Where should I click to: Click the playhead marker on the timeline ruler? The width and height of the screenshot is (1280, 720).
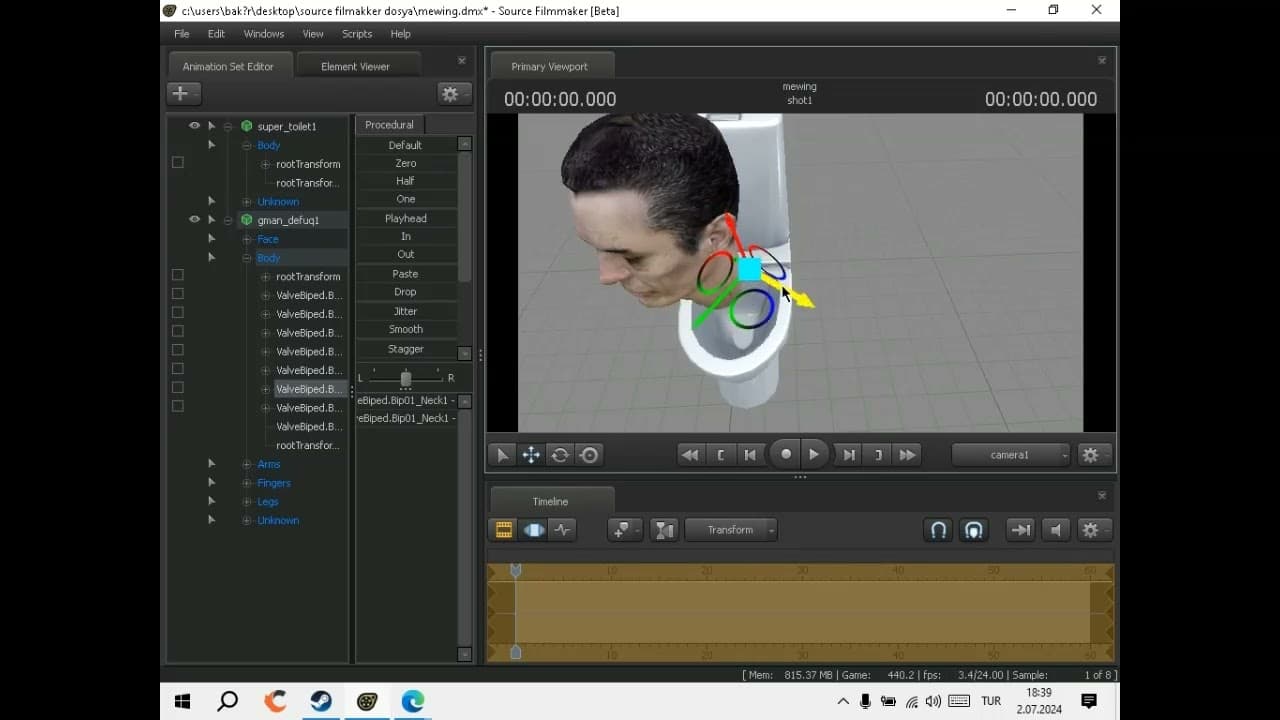[516, 570]
